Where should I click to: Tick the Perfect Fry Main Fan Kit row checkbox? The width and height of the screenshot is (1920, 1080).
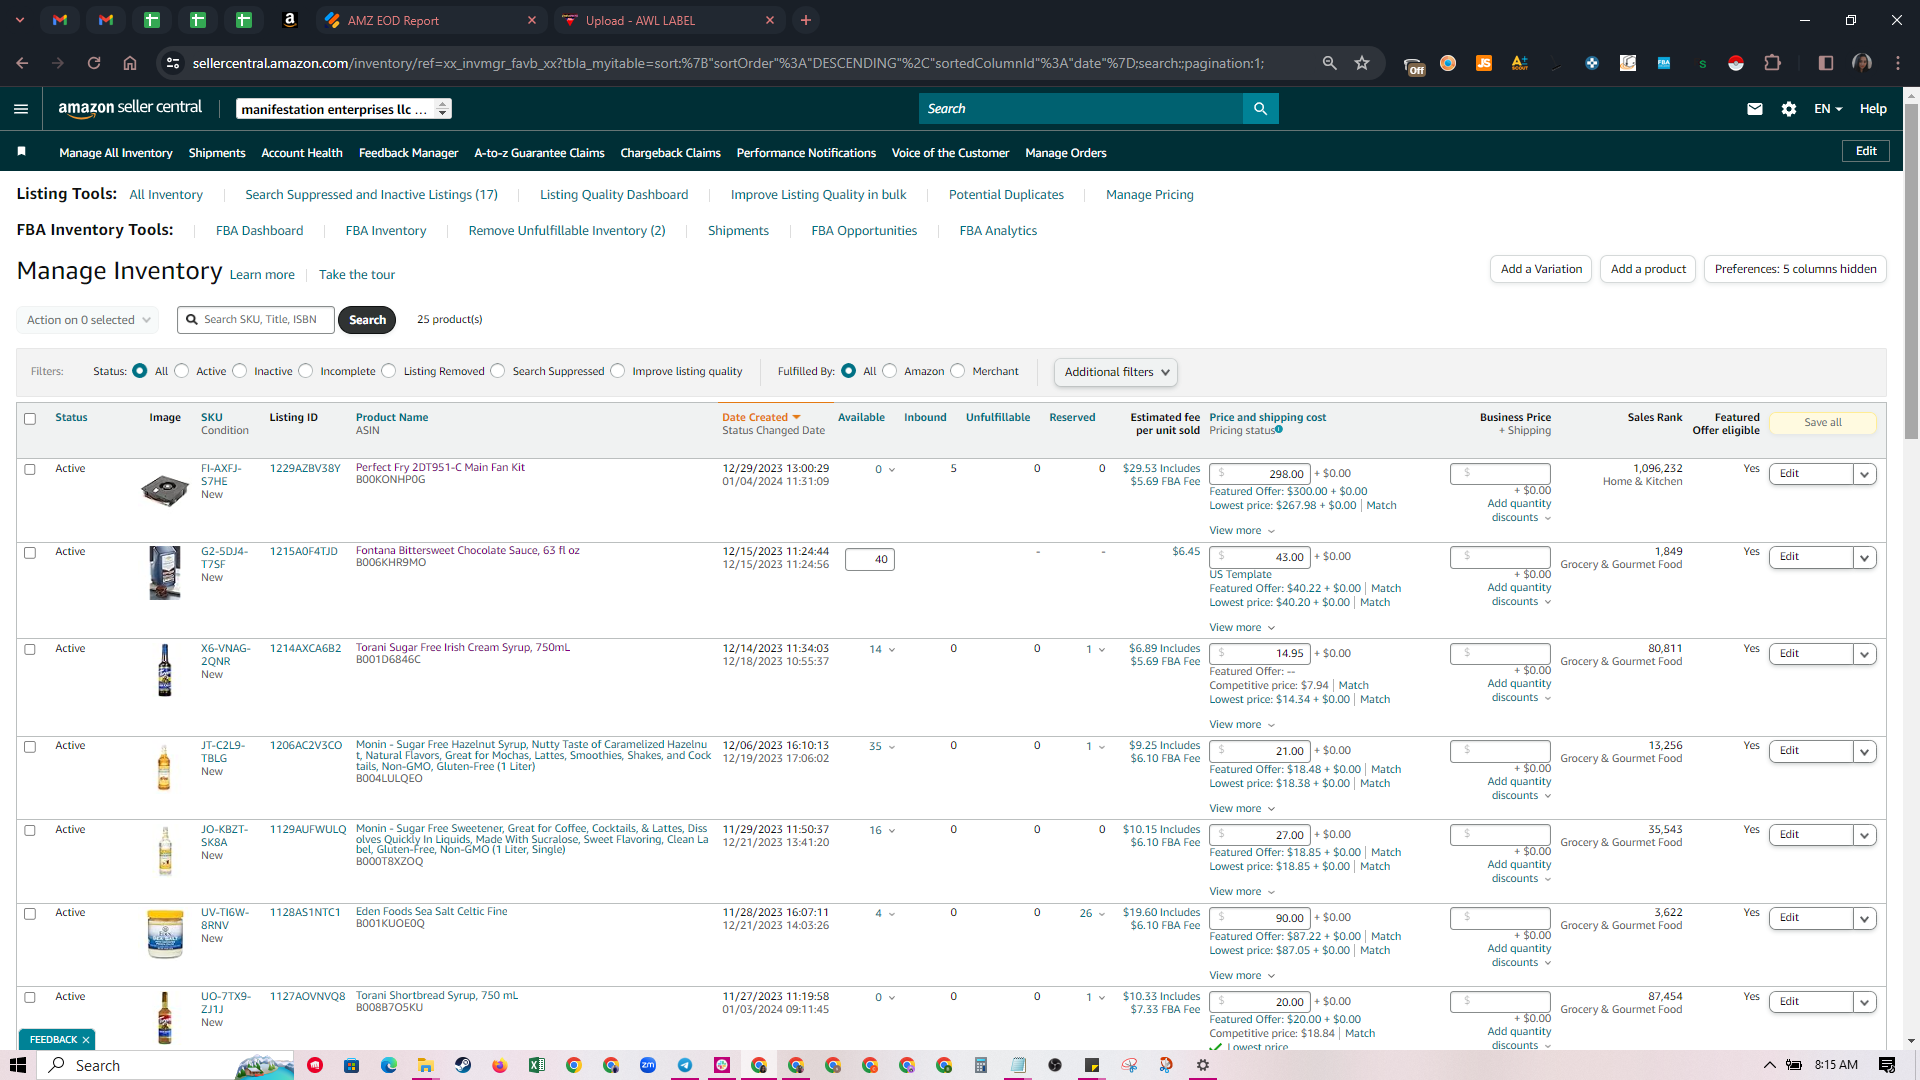30,469
